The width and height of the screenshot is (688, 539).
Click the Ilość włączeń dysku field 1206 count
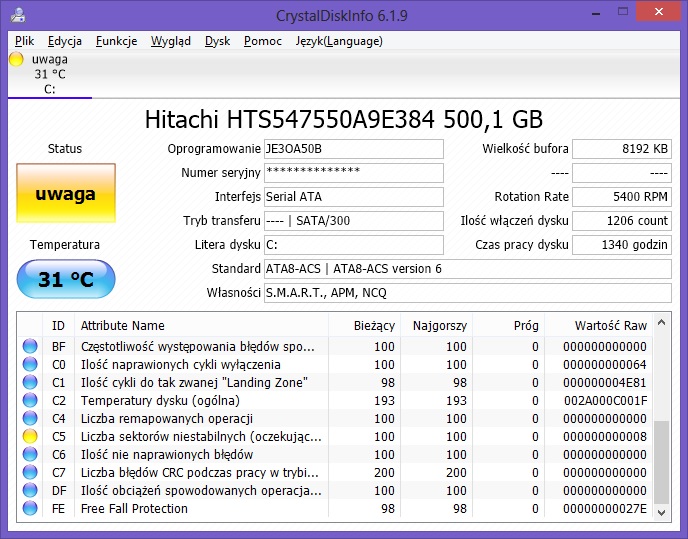click(622, 221)
